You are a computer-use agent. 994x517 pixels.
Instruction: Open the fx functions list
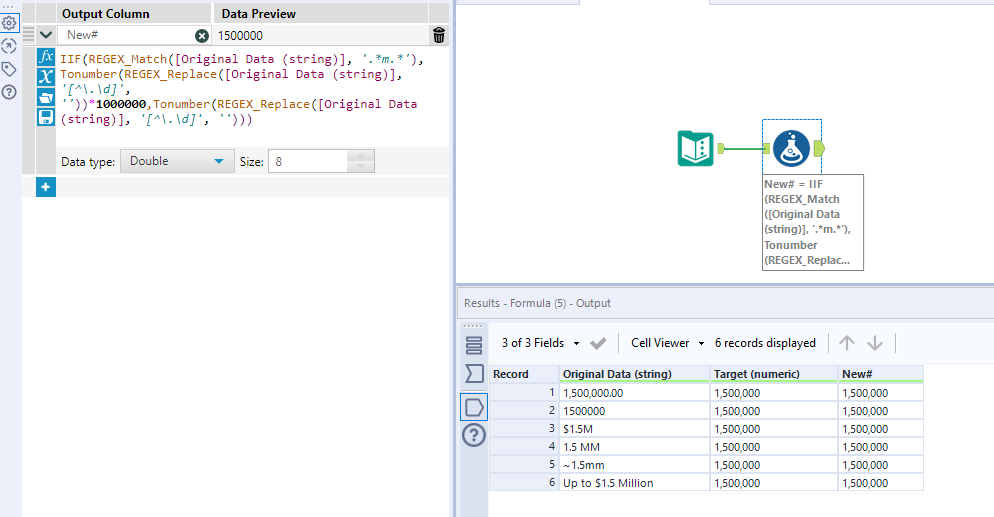pos(46,57)
